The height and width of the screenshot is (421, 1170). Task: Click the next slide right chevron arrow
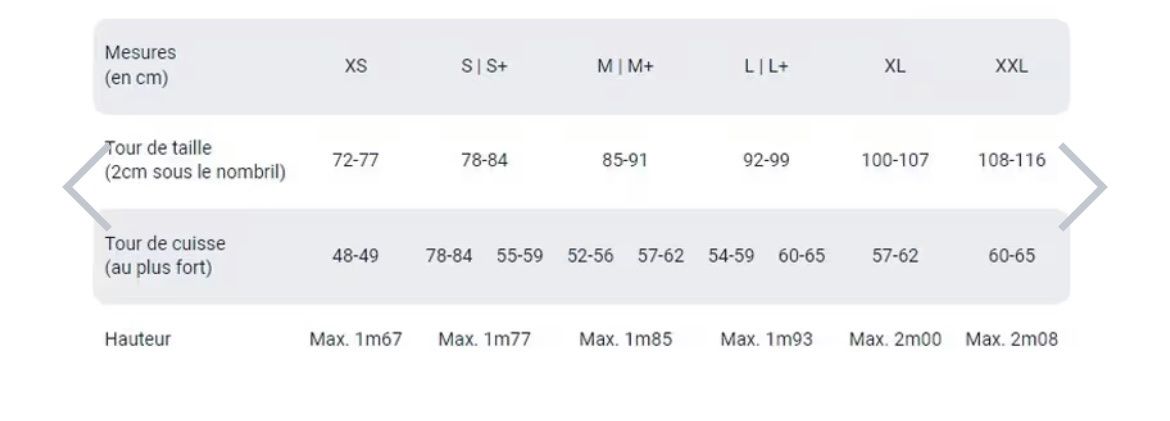point(1083,187)
